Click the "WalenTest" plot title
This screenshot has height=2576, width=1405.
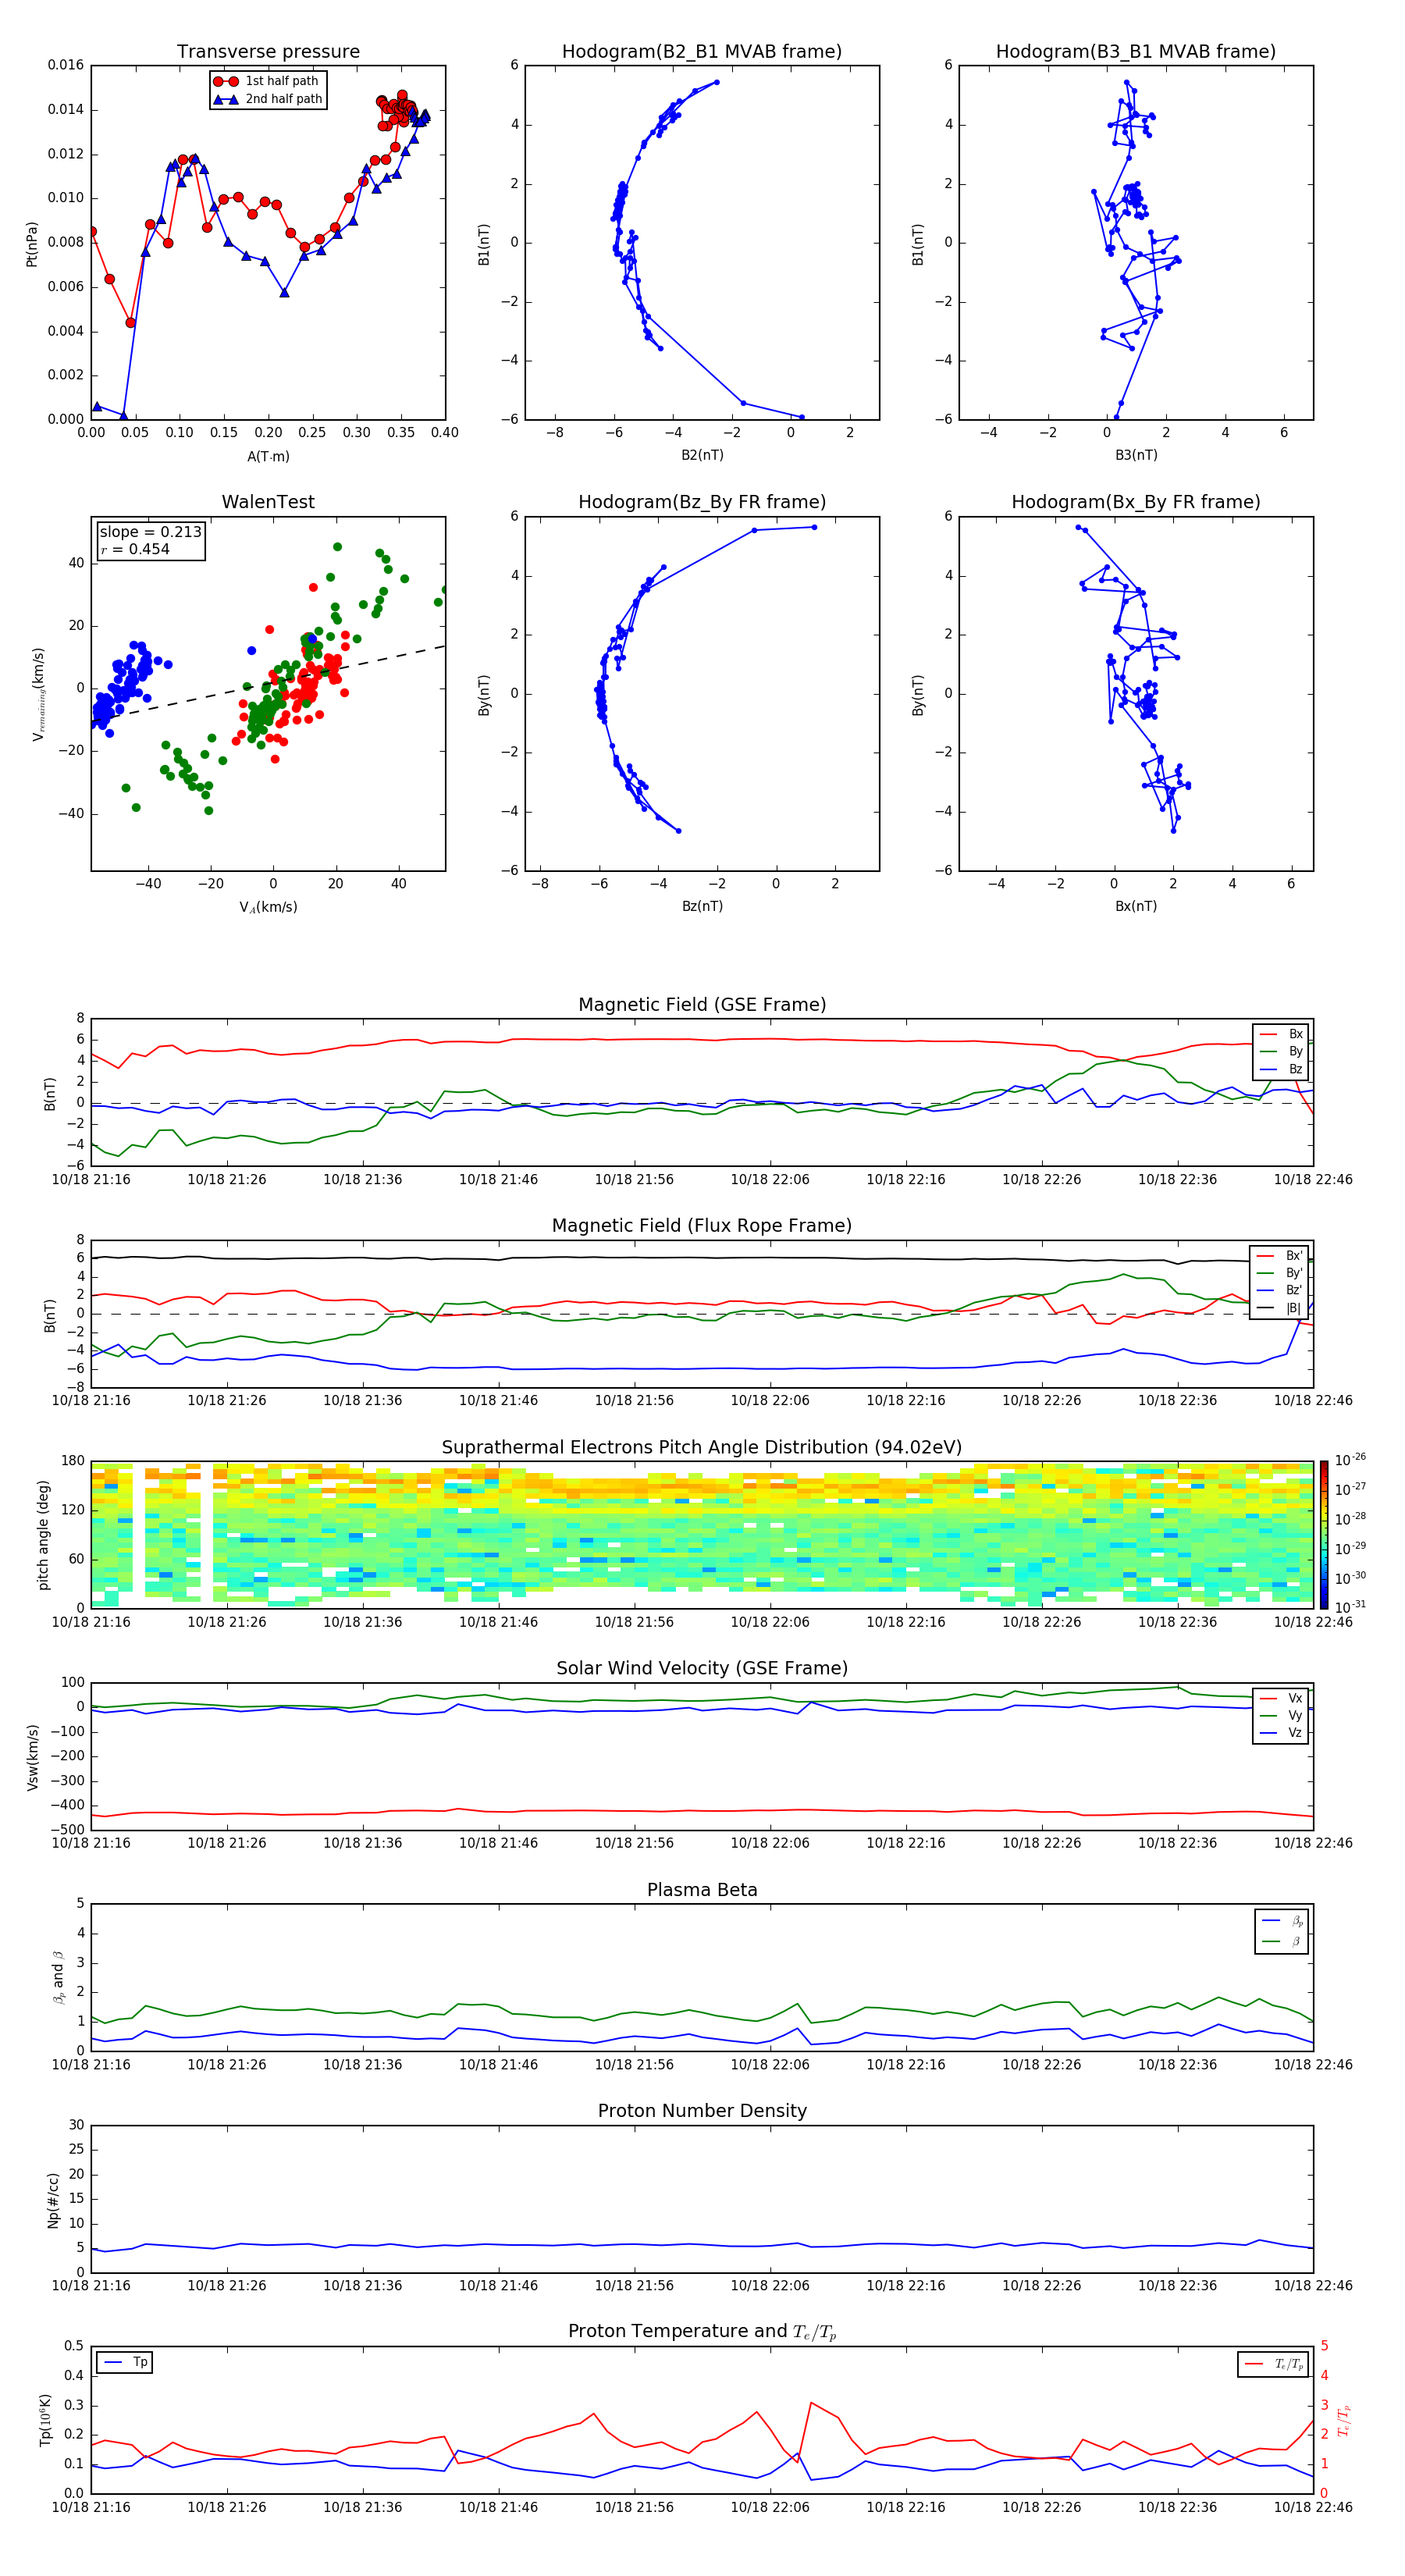268,502
